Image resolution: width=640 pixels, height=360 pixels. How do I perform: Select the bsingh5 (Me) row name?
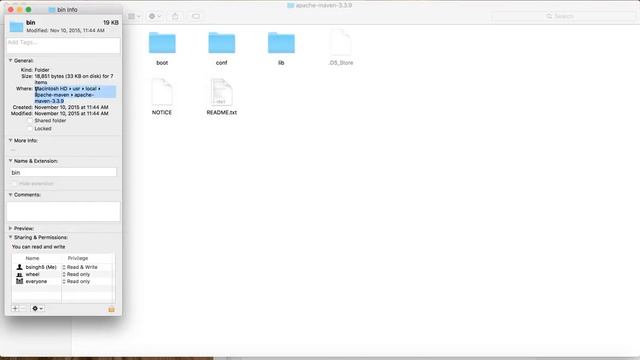(x=41, y=267)
